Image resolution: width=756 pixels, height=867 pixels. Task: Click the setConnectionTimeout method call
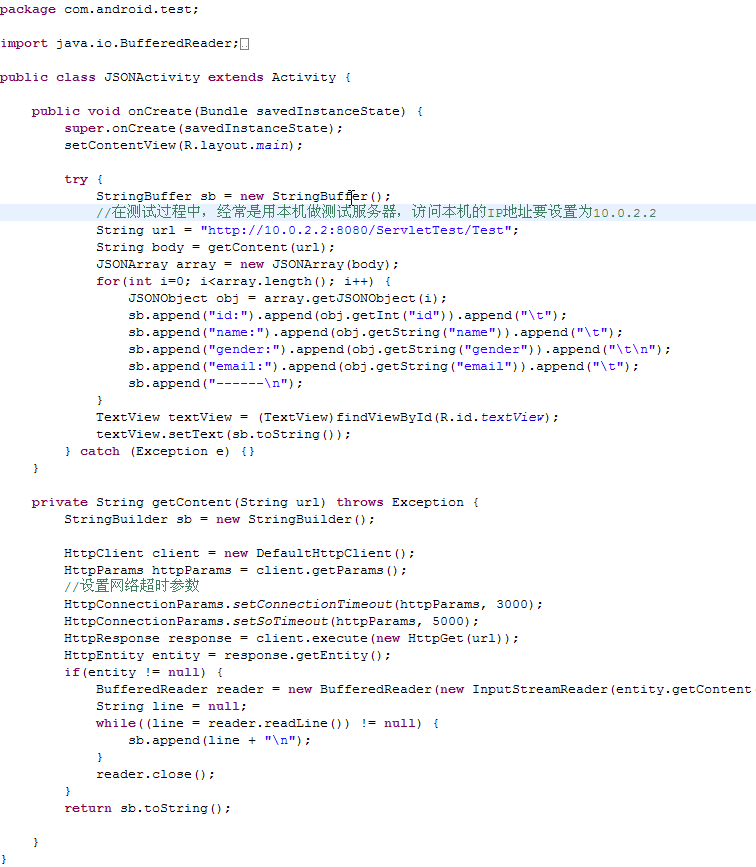click(312, 604)
